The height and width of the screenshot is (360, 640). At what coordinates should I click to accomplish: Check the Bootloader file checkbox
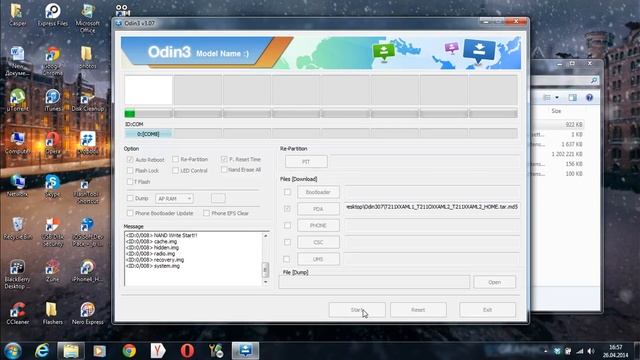coord(287,192)
